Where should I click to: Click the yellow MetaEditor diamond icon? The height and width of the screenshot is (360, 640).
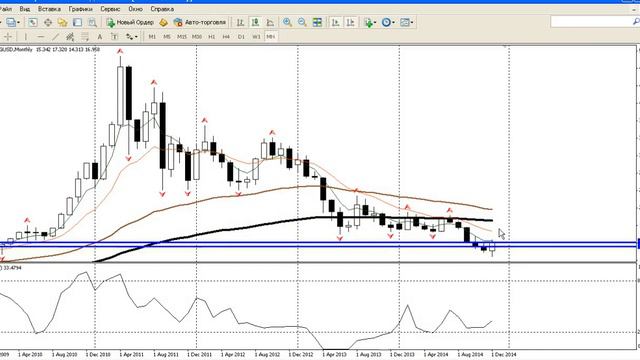163,22
